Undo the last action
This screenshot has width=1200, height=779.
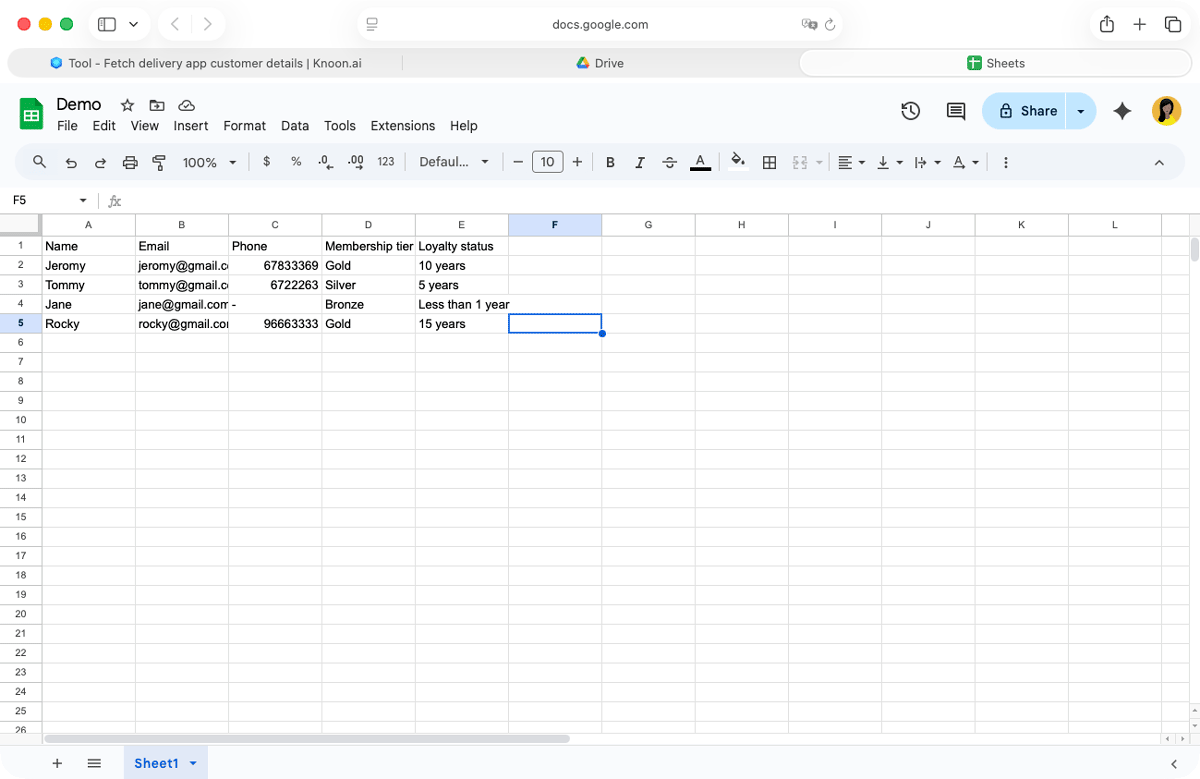pos(70,161)
